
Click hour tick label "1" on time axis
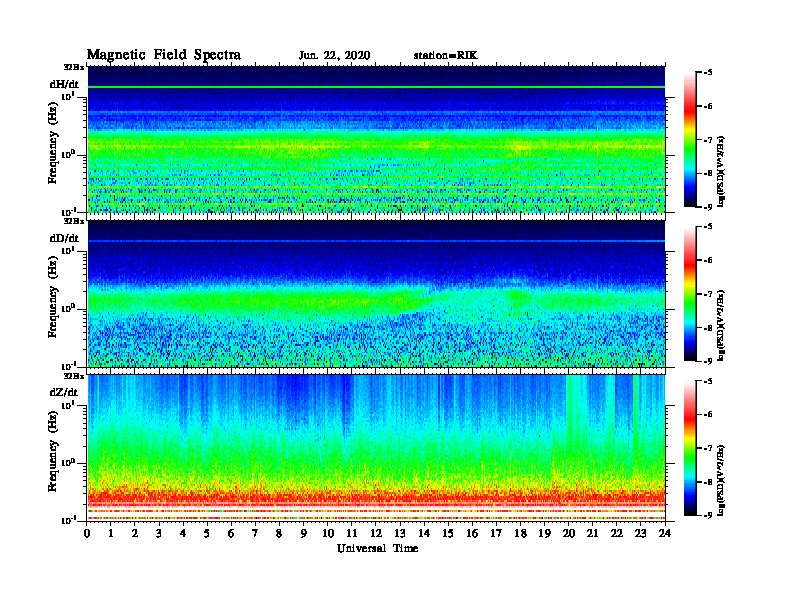coord(111,533)
